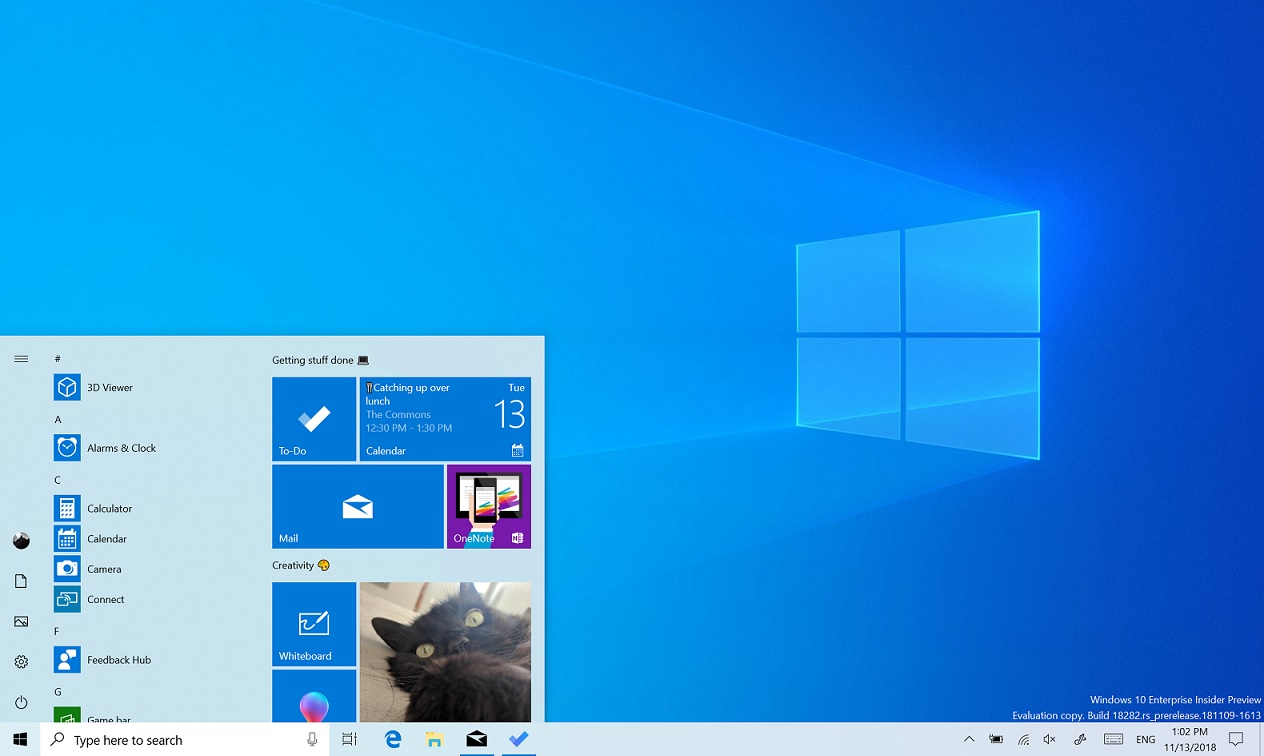Start the Calculator app

110,508
